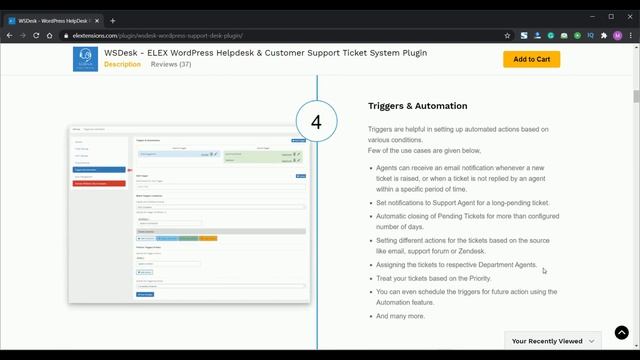
Task: Expand Your Recently Viewed panel
Action: [x=553, y=341]
